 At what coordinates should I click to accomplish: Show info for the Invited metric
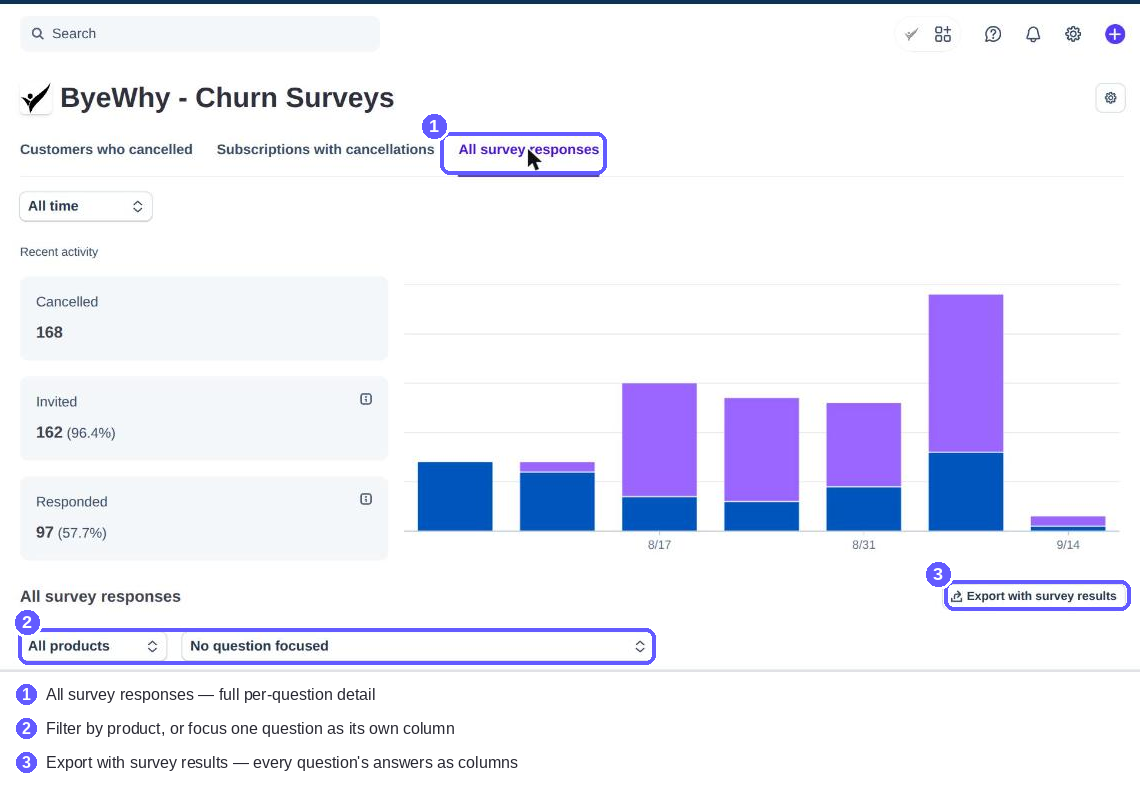tap(366, 399)
